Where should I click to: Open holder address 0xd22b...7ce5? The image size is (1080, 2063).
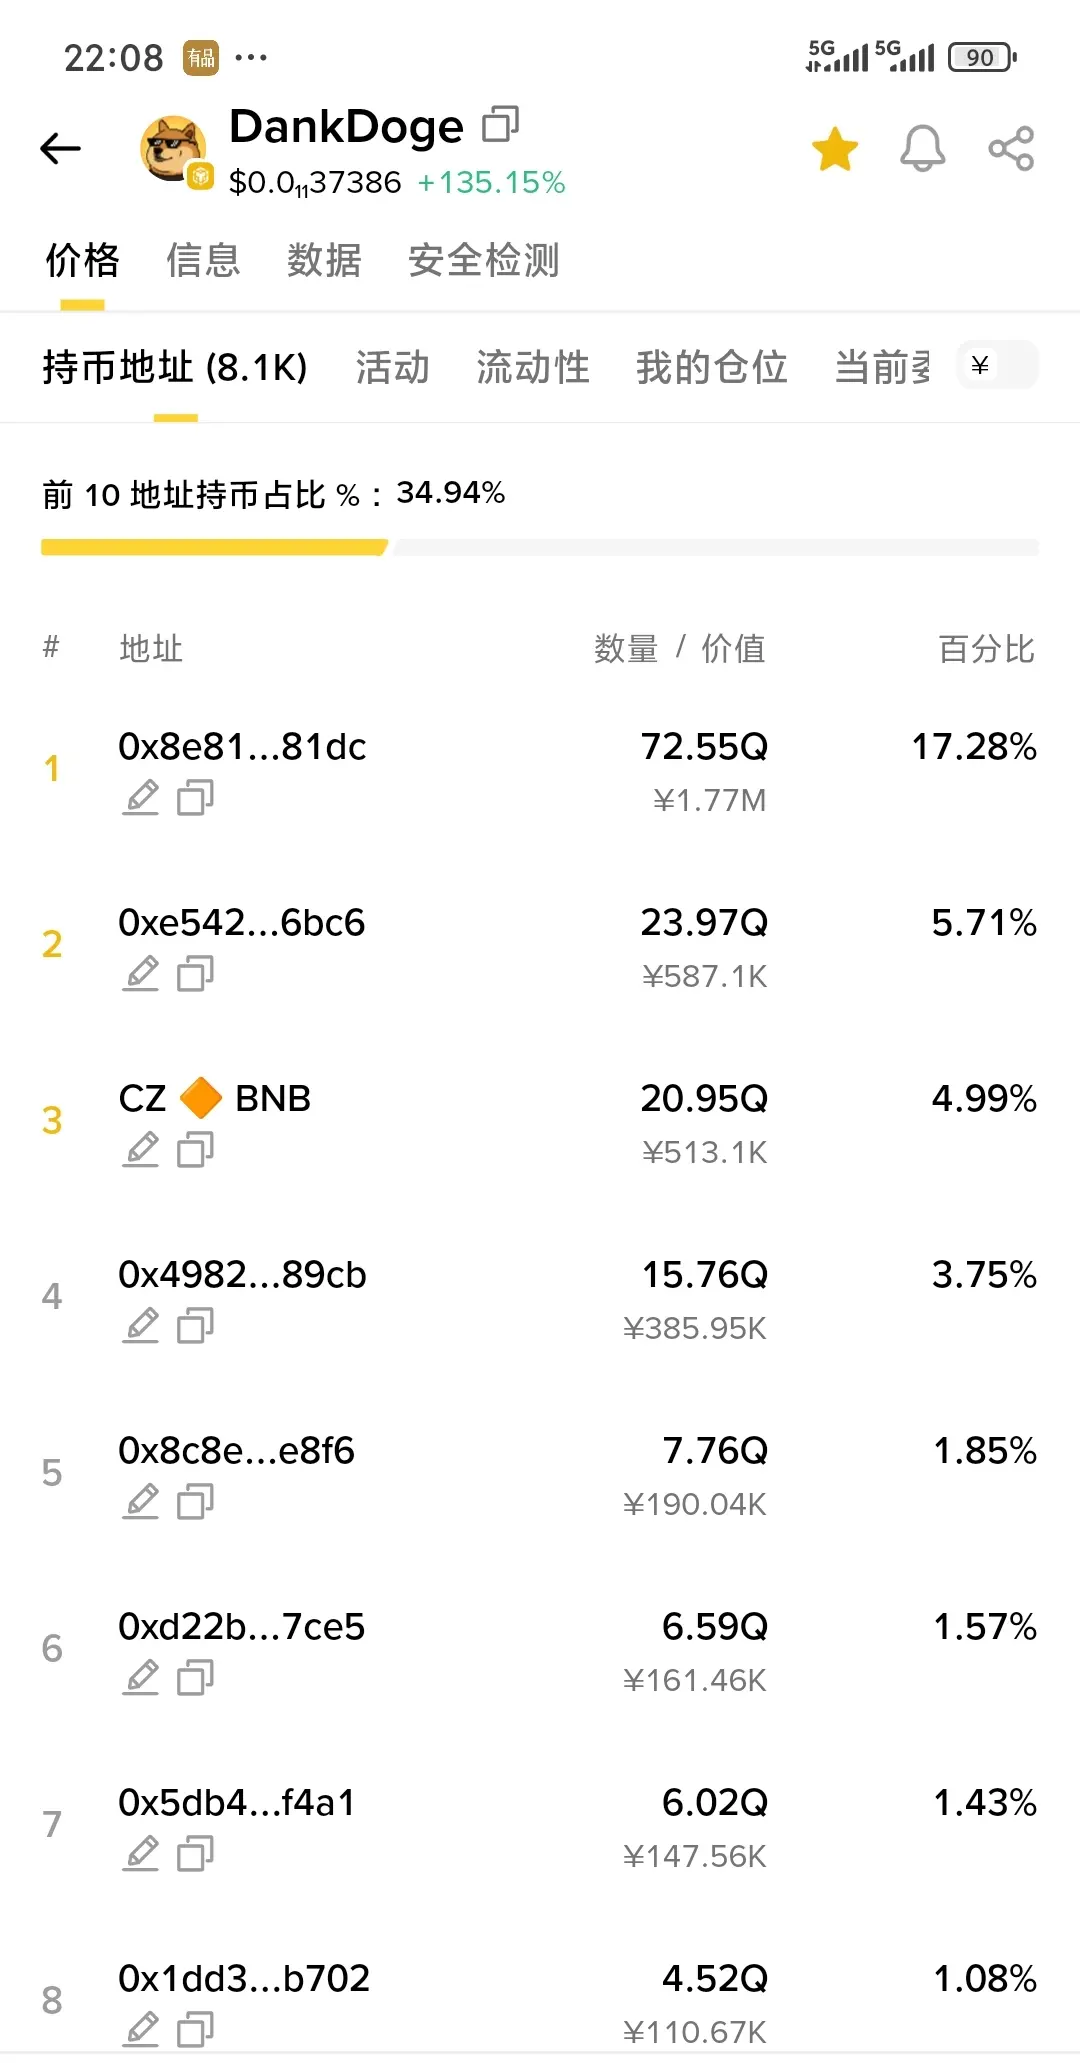(x=241, y=1626)
